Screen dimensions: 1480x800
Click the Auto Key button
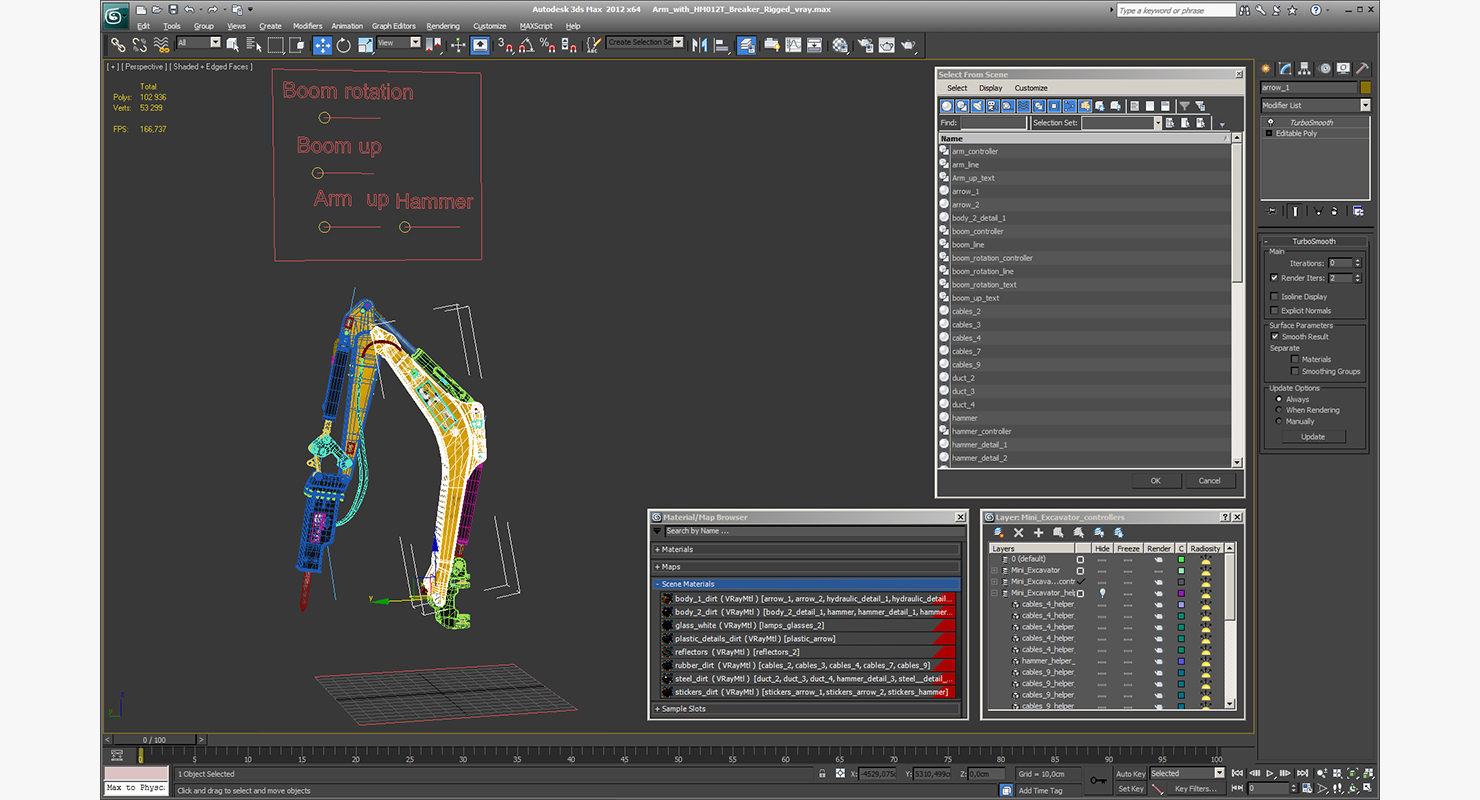coord(1130,773)
